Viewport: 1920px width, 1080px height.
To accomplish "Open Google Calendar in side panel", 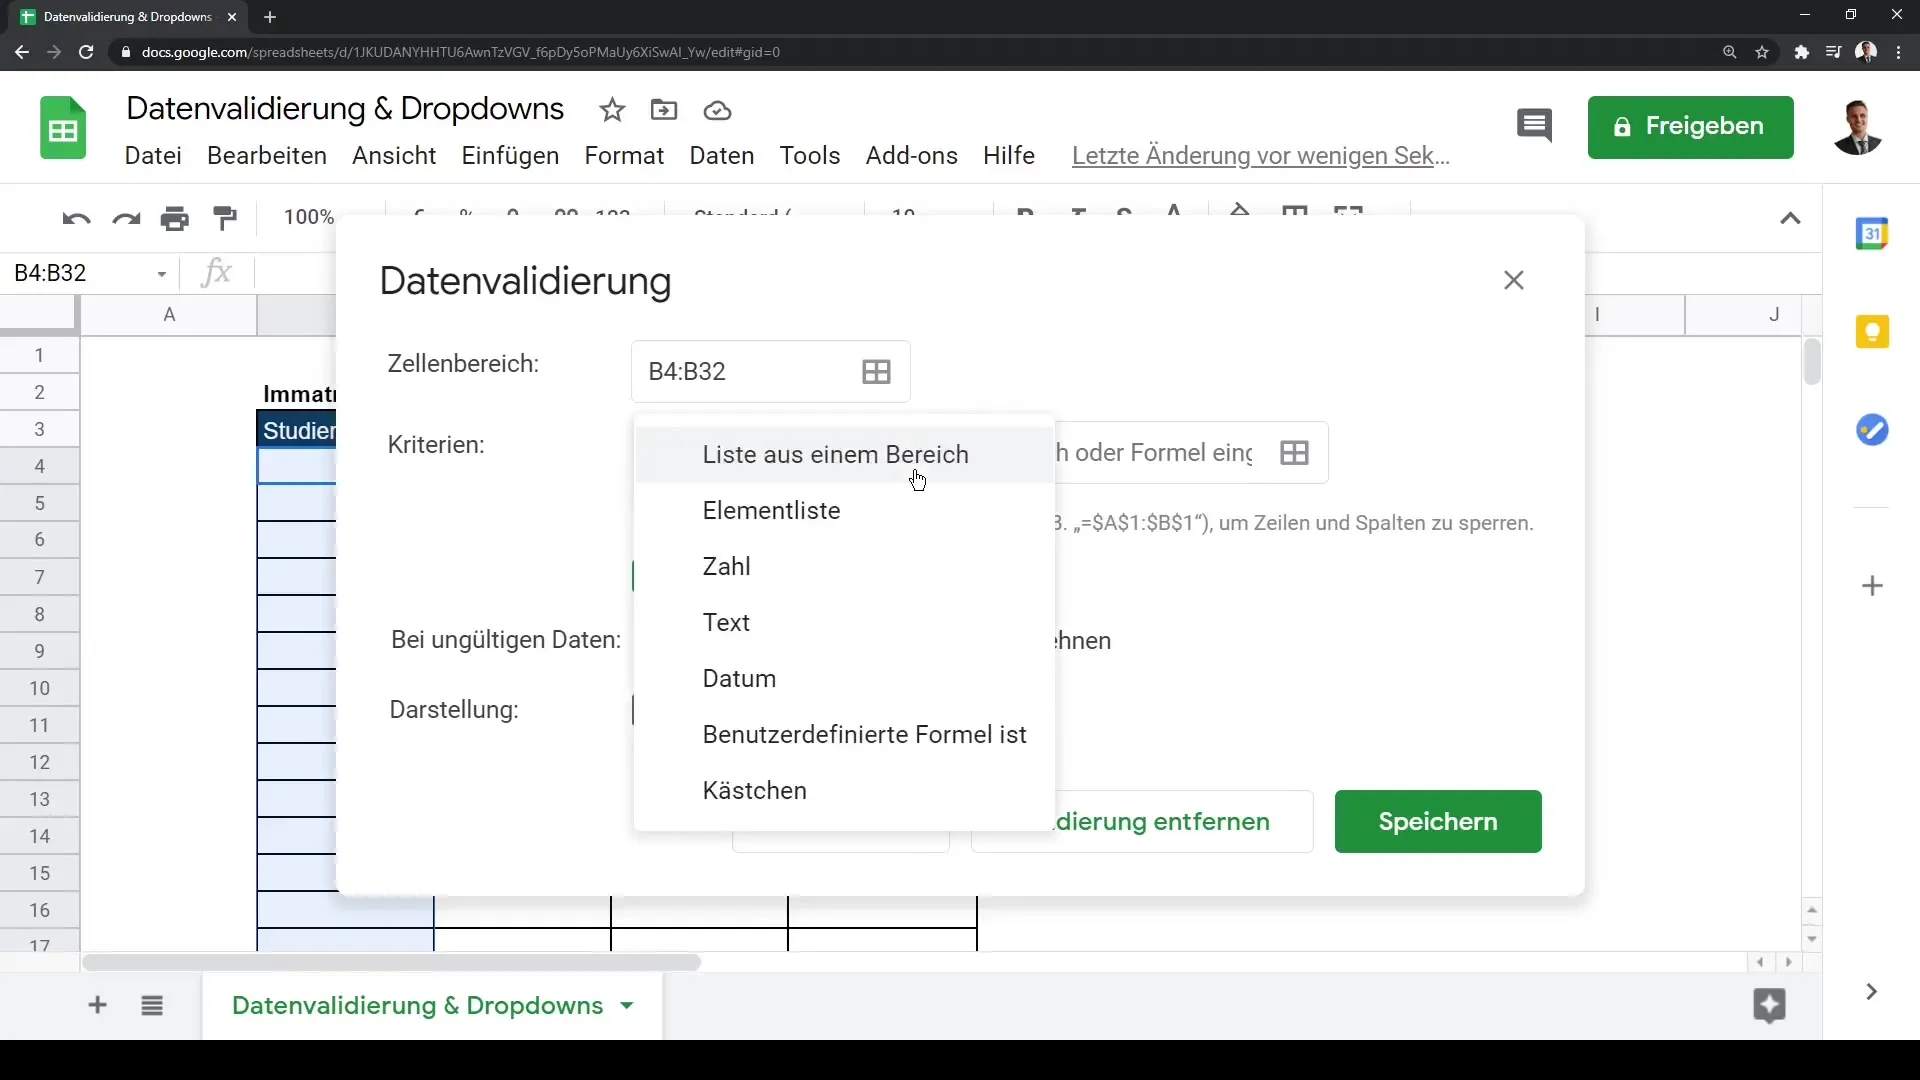I will 1872,234.
